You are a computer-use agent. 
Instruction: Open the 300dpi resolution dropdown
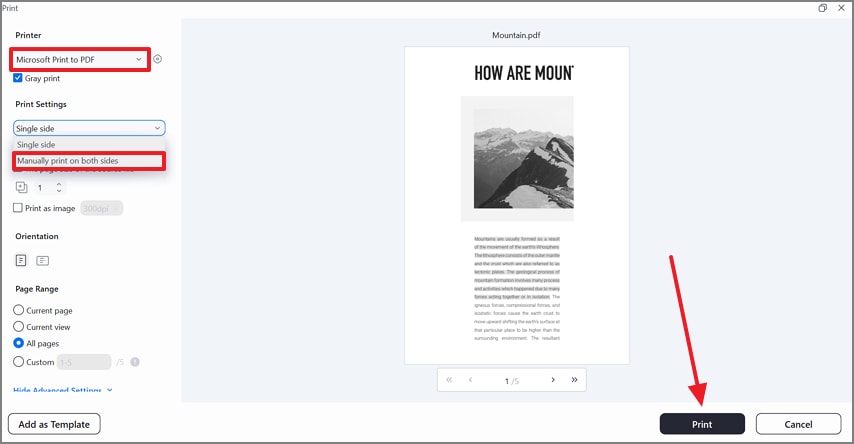tap(102, 208)
